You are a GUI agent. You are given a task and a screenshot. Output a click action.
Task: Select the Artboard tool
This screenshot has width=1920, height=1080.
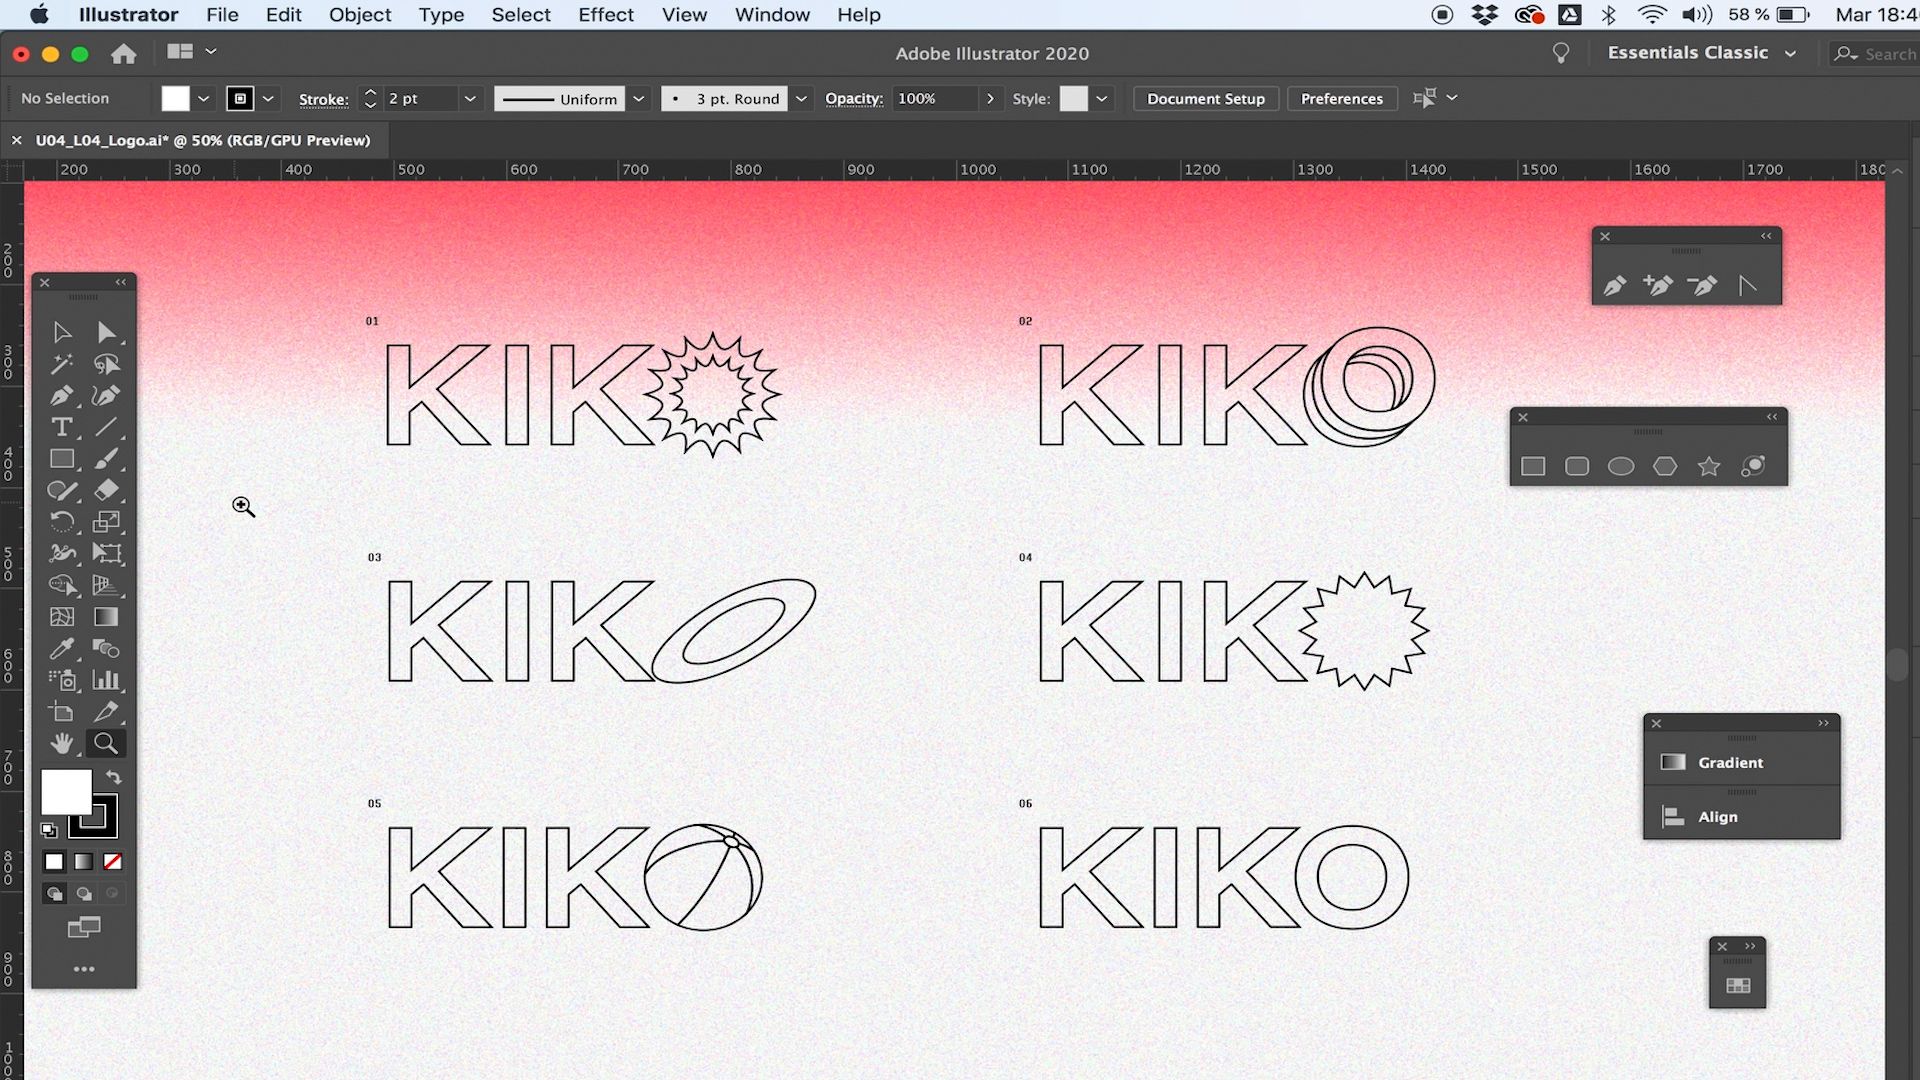point(62,712)
